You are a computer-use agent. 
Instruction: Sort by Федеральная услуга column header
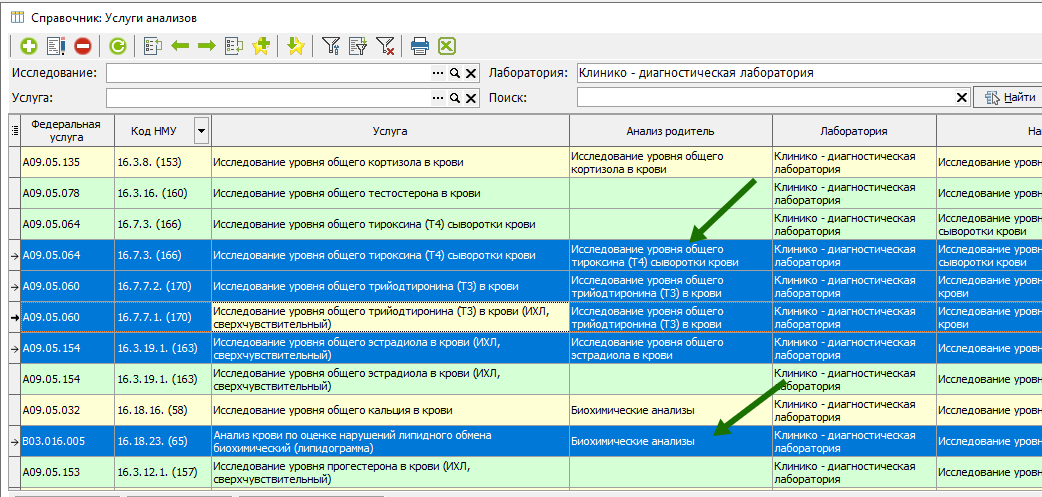click(x=68, y=131)
